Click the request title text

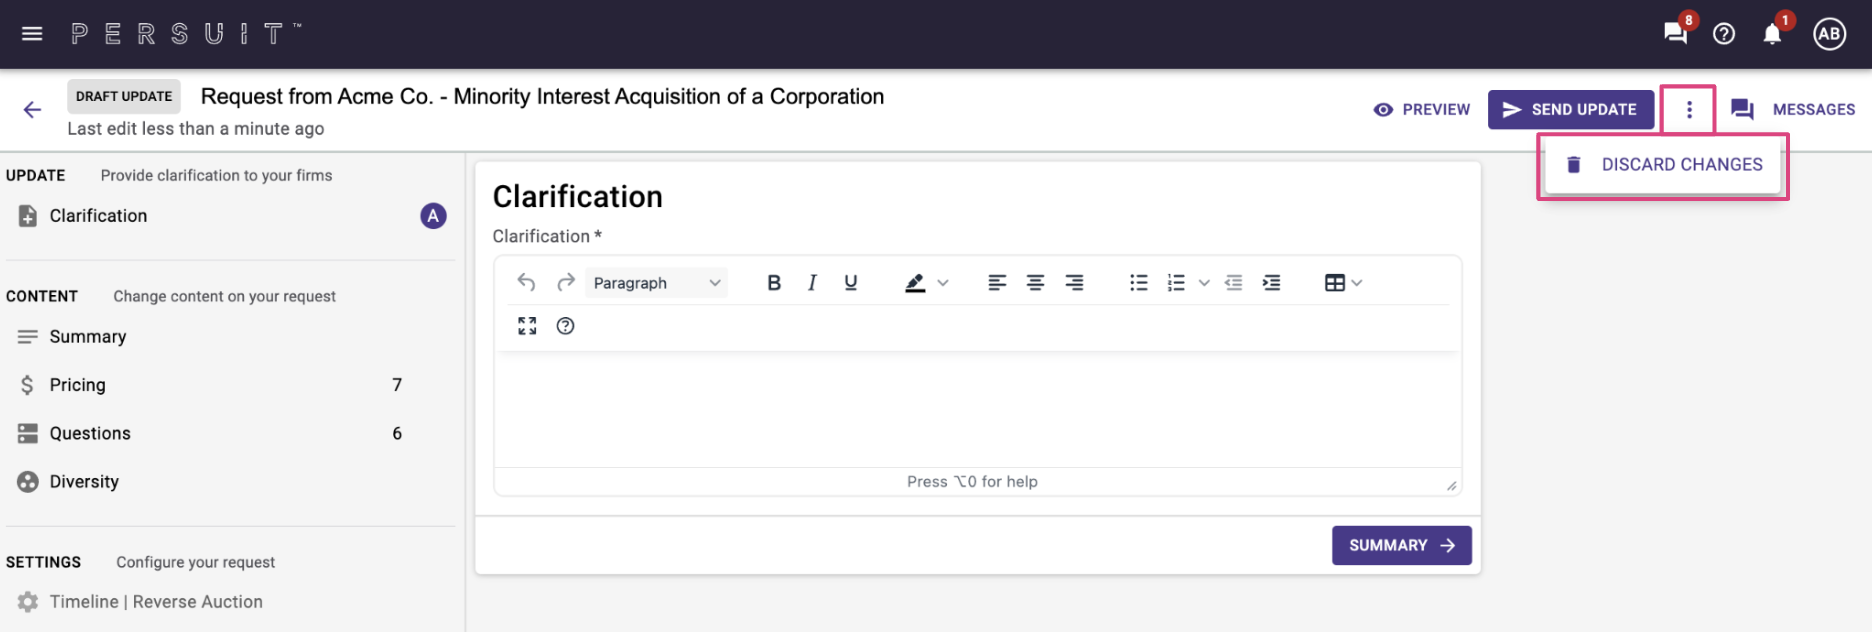(543, 97)
